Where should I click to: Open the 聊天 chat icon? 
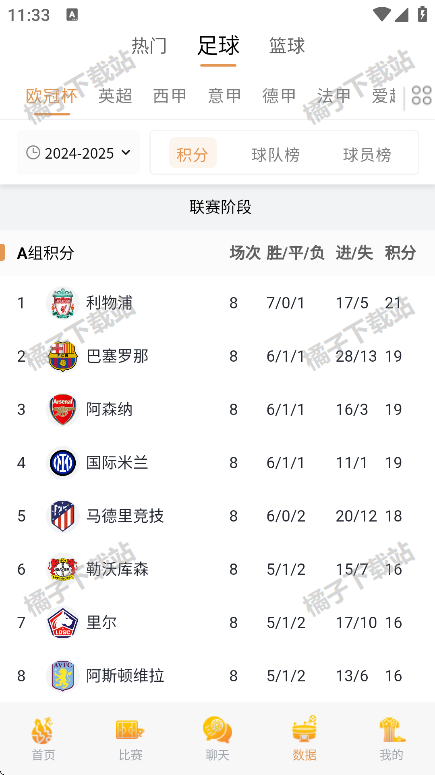coord(217,731)
